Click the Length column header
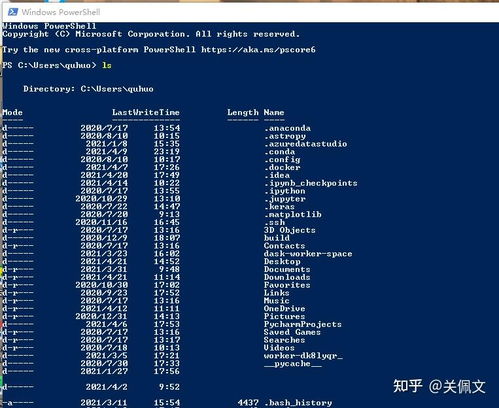 [243, 112]
